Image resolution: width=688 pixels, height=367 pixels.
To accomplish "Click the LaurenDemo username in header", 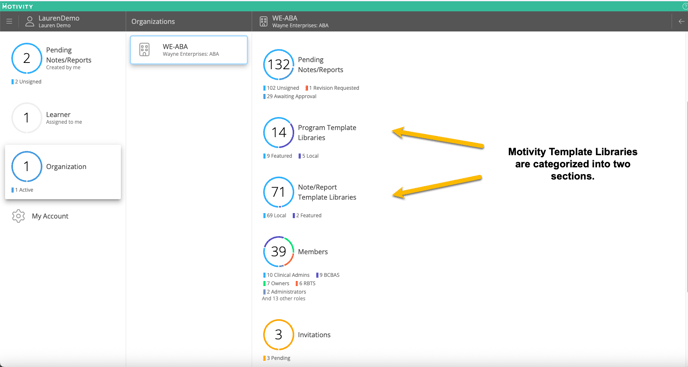I will [59, 18].
